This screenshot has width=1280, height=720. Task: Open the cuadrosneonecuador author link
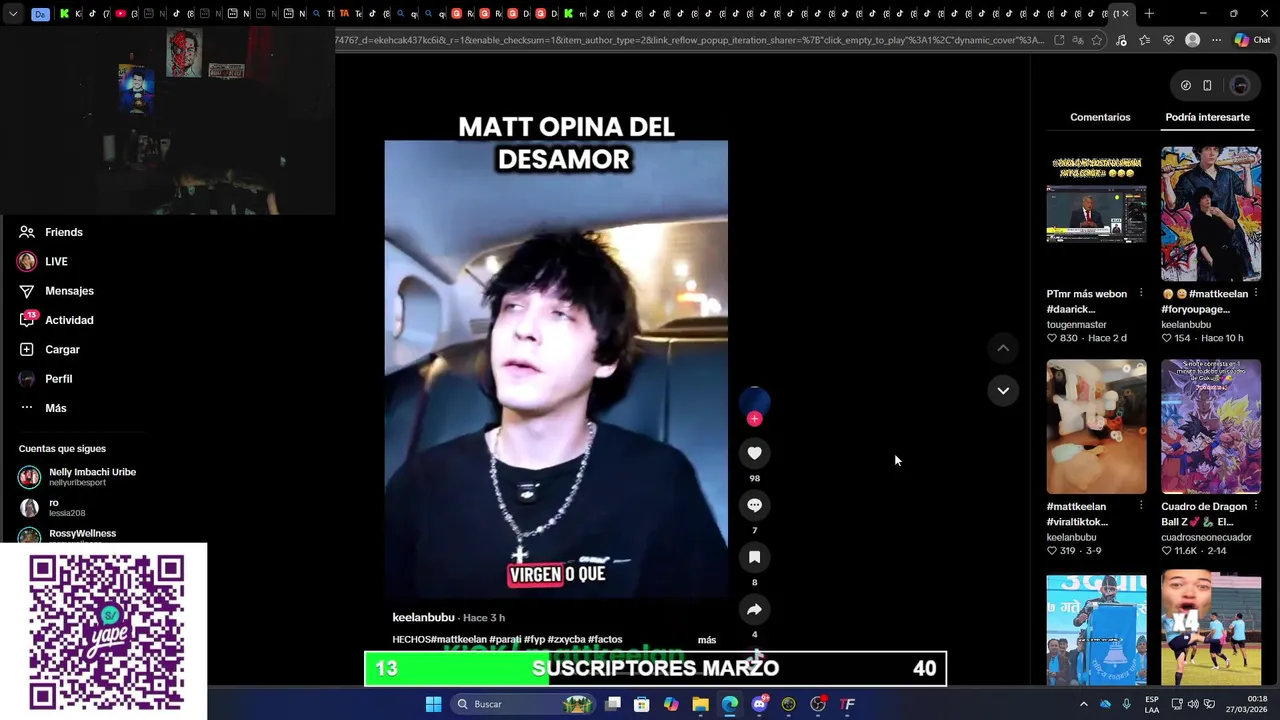(1206, 537)
